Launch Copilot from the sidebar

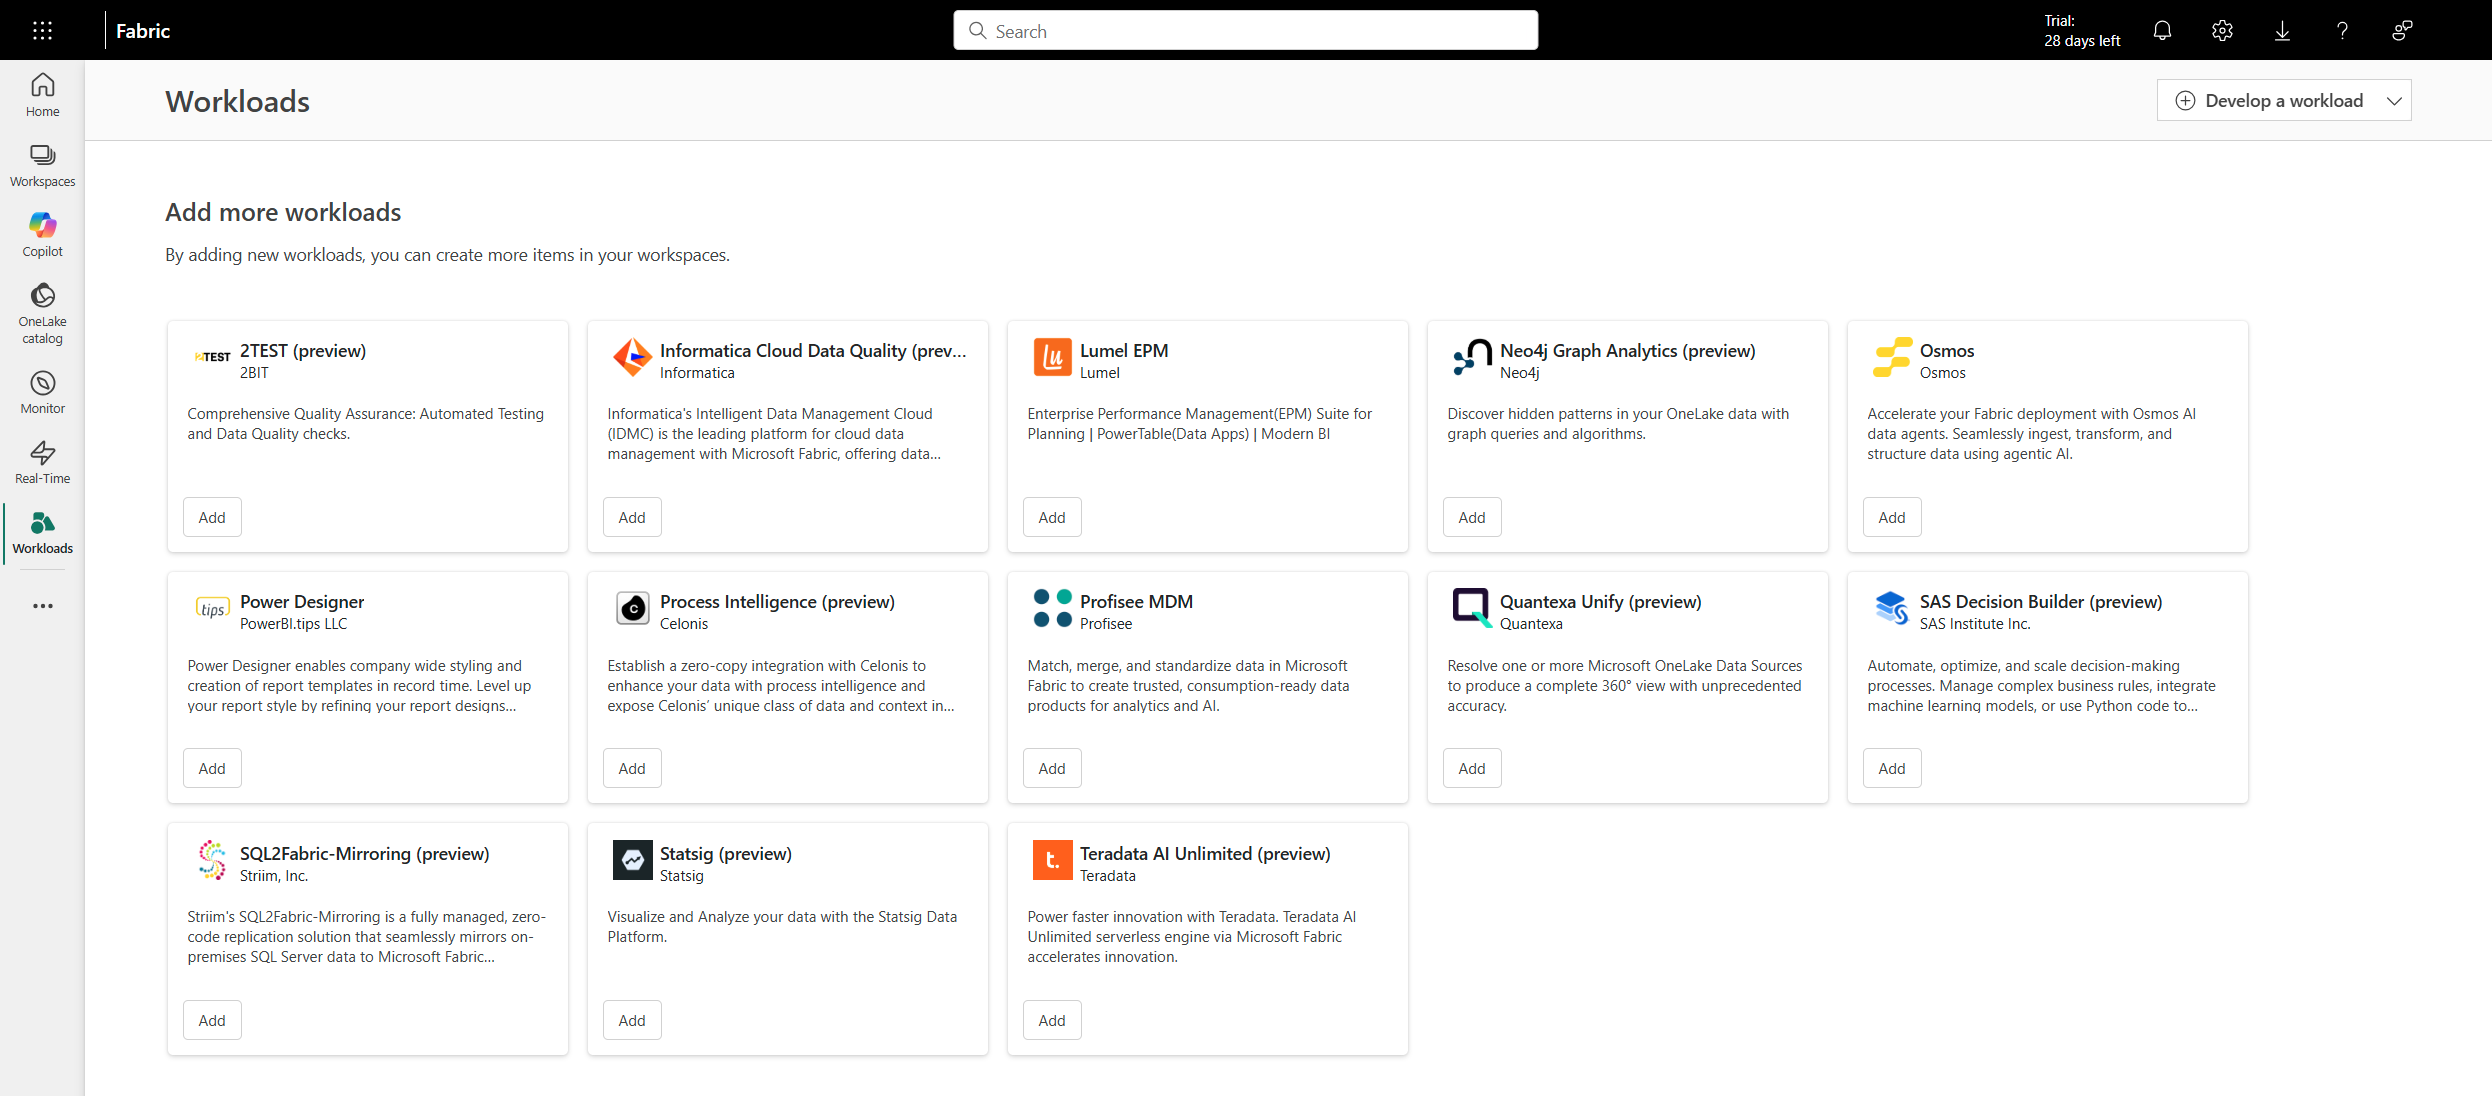pyautogui.click(x=42, y=235)
